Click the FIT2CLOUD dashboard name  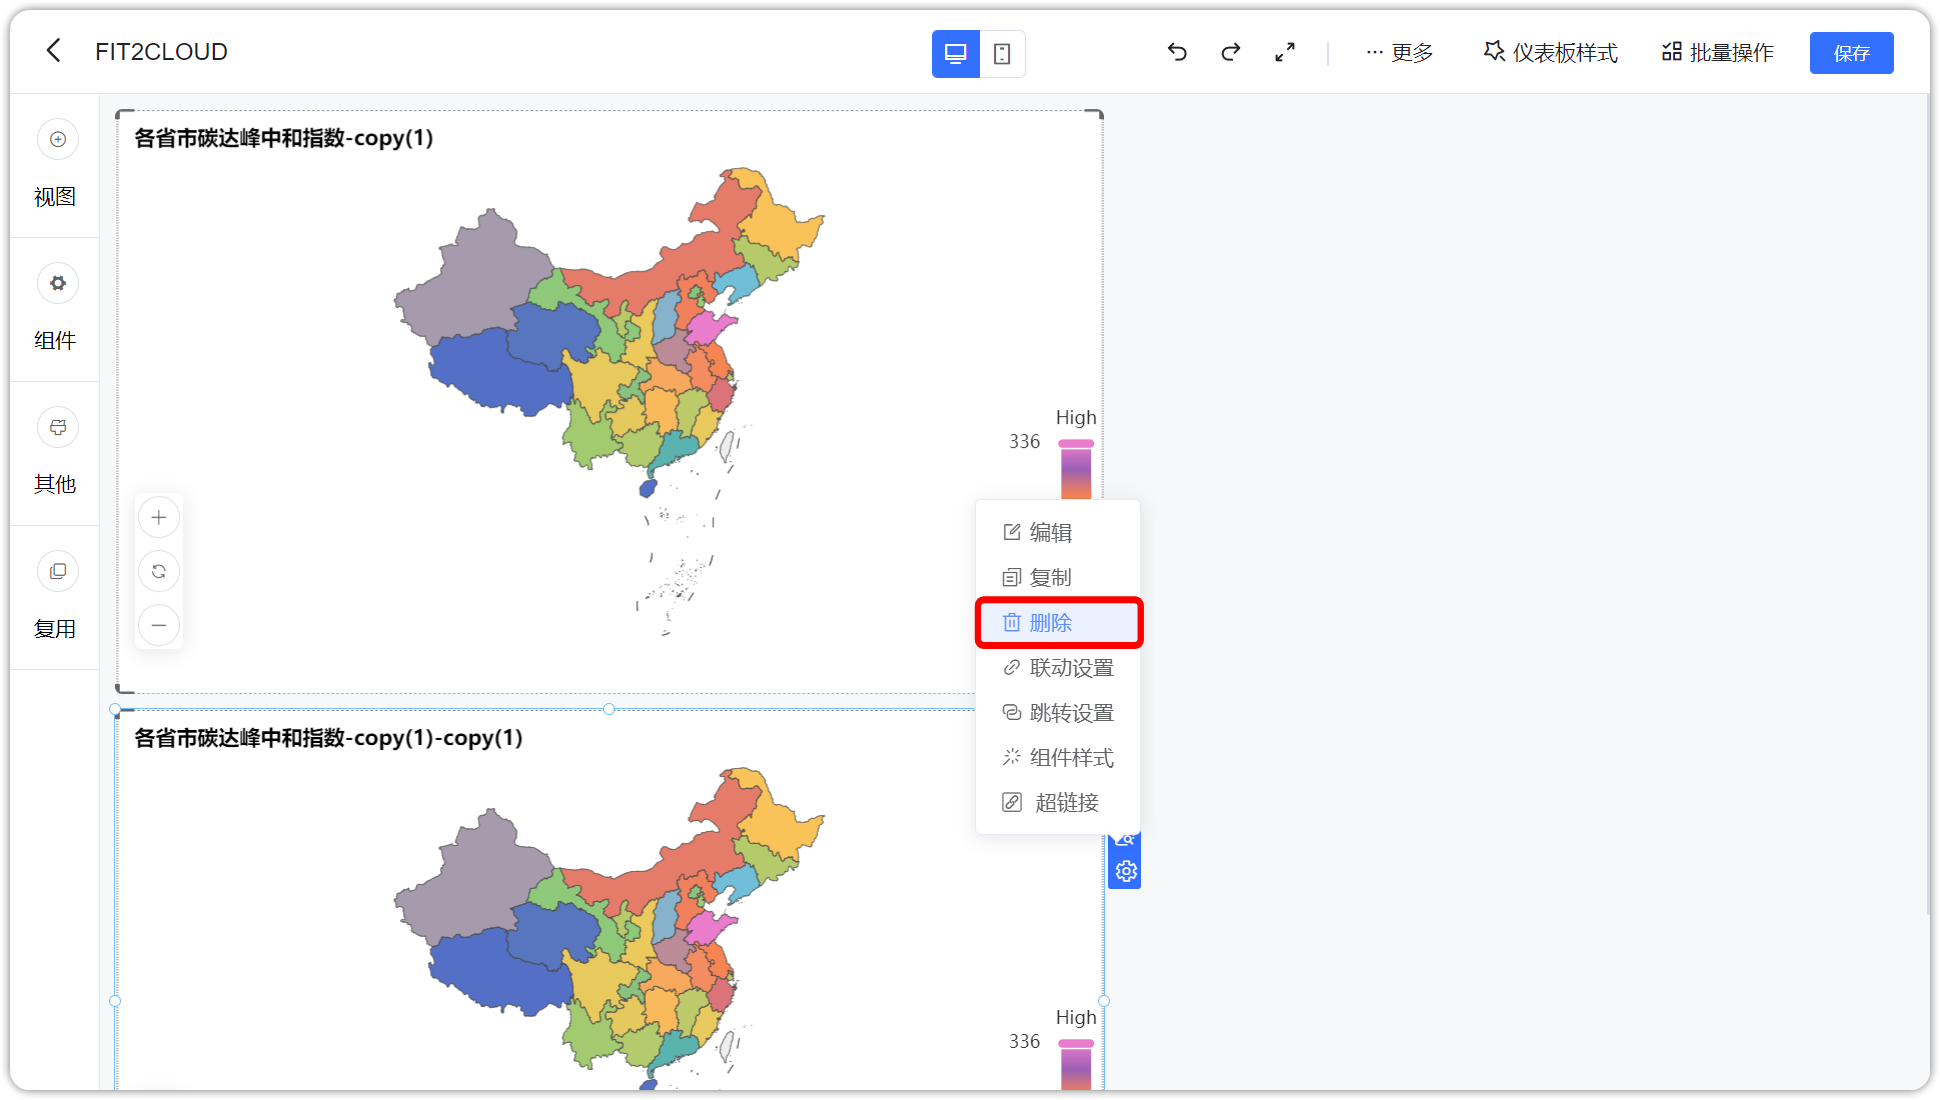tap(161, 51)
